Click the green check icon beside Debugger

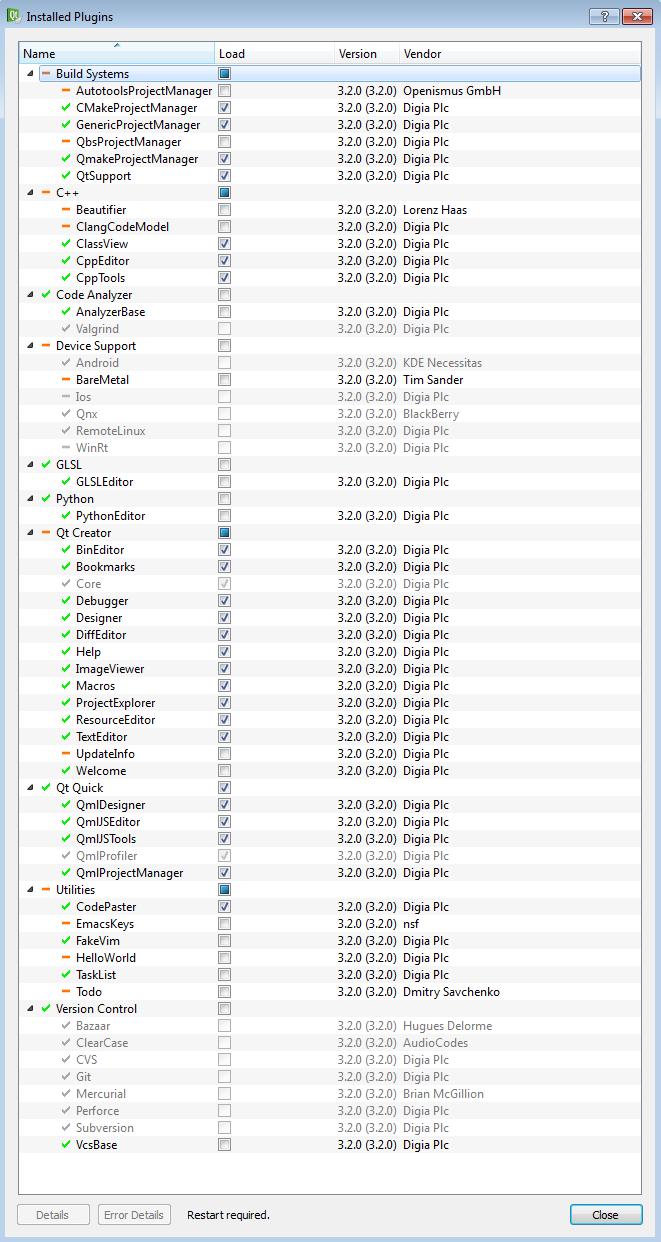point(66,601)
